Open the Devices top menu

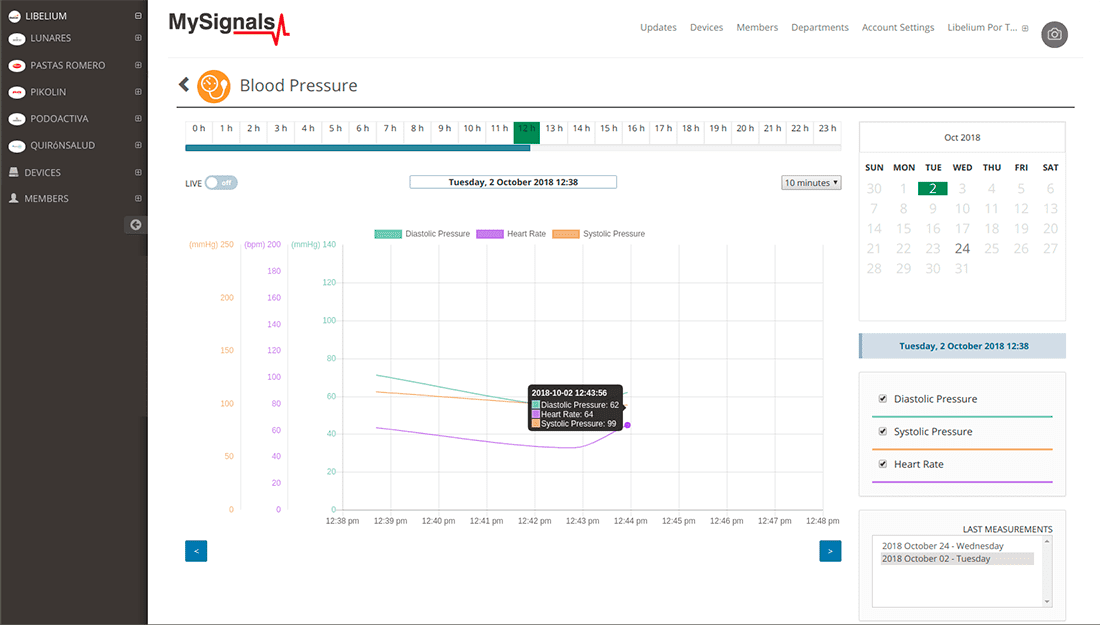(706, 27)
